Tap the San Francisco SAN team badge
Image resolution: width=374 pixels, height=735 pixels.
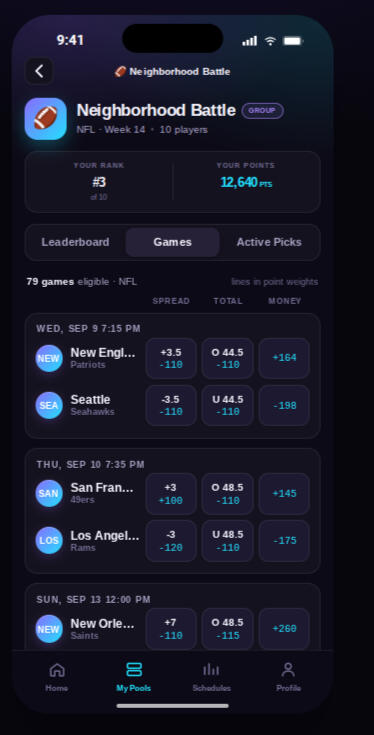pos(49,494)
